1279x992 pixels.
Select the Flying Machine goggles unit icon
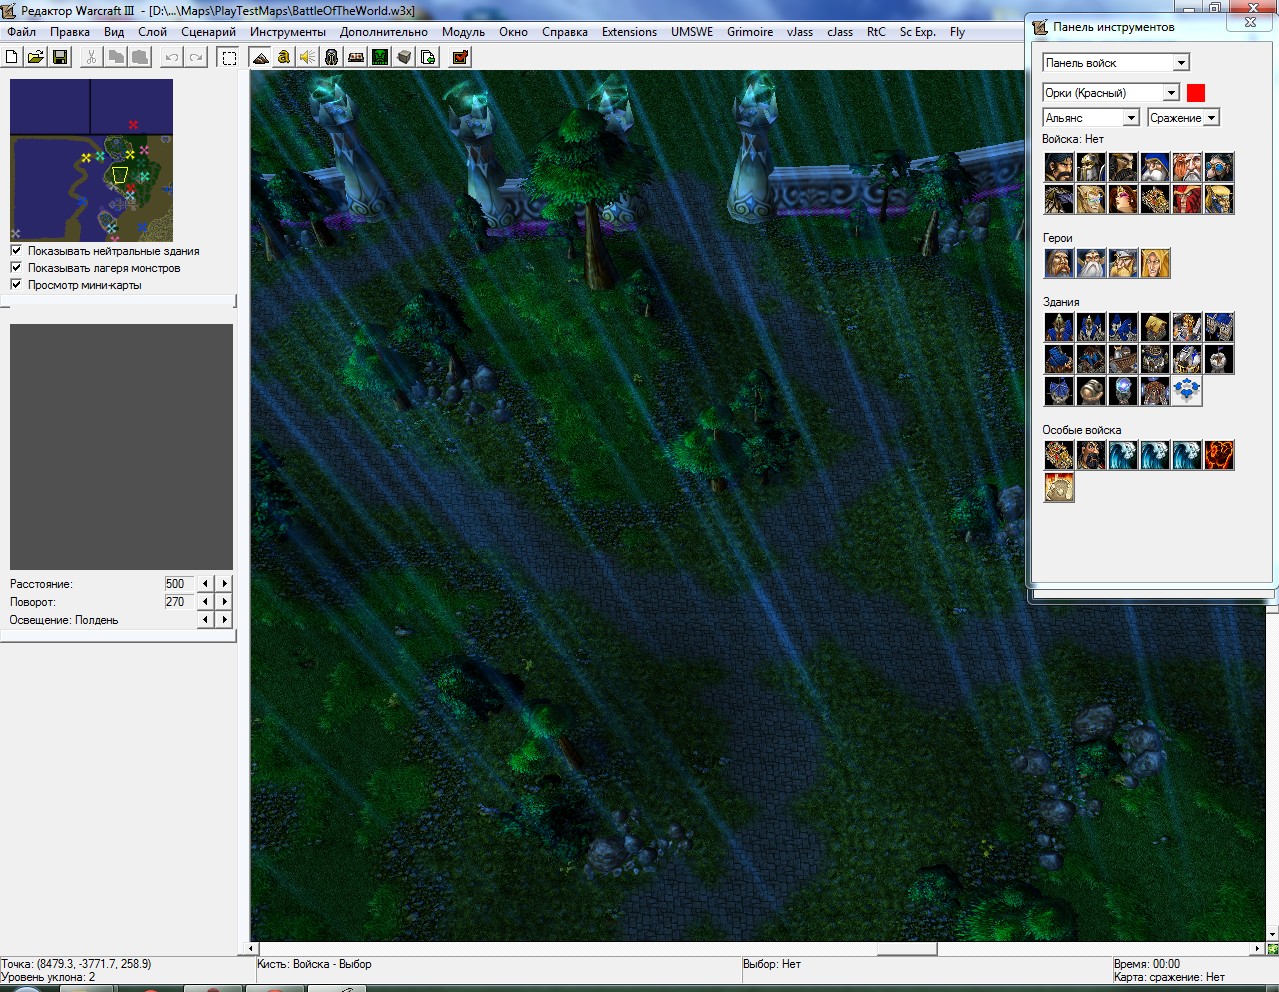[1219, 167]
